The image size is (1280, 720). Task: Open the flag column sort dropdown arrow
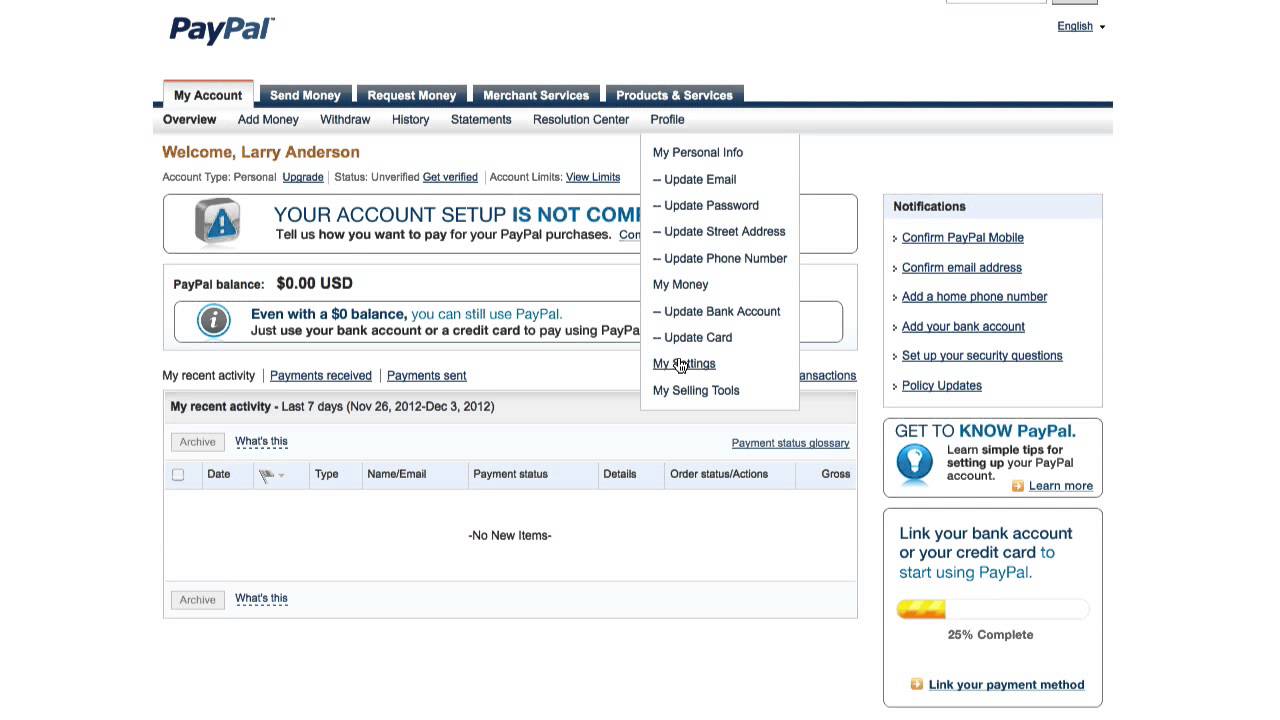tap(281, 475)
